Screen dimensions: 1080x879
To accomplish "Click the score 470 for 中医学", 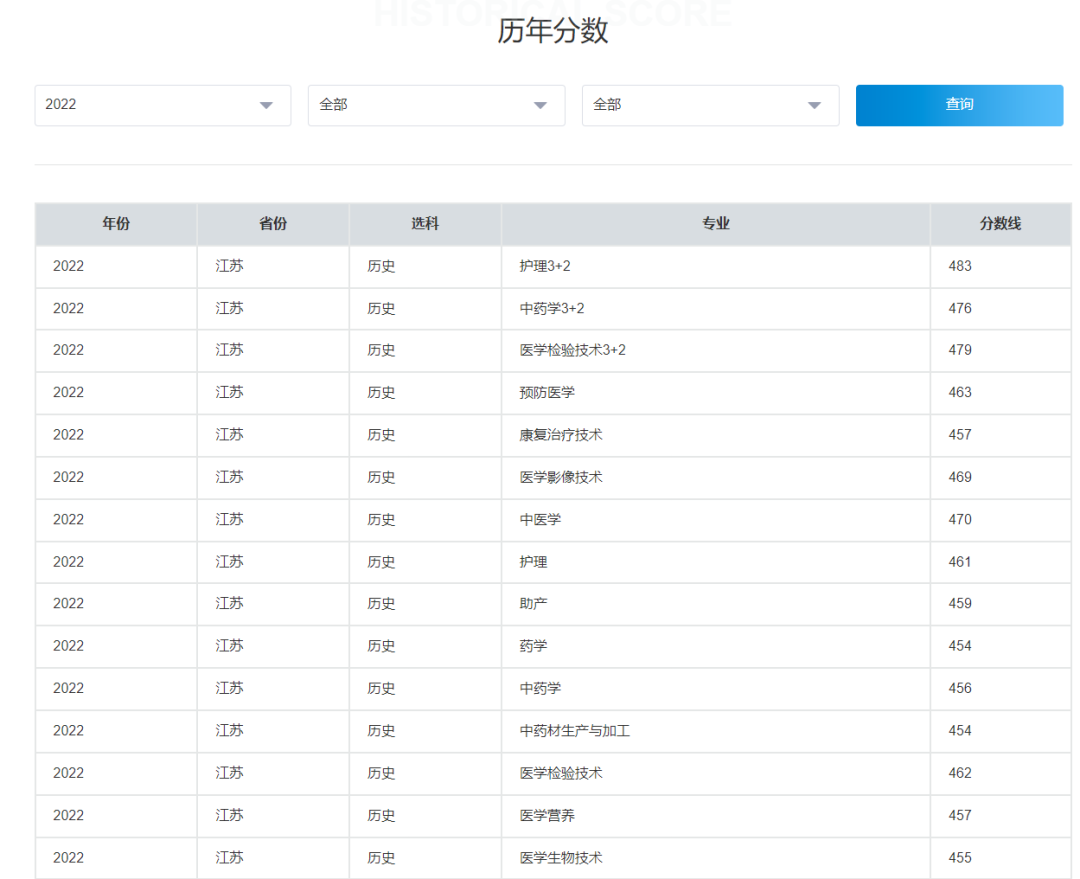I will coord(960,520).
